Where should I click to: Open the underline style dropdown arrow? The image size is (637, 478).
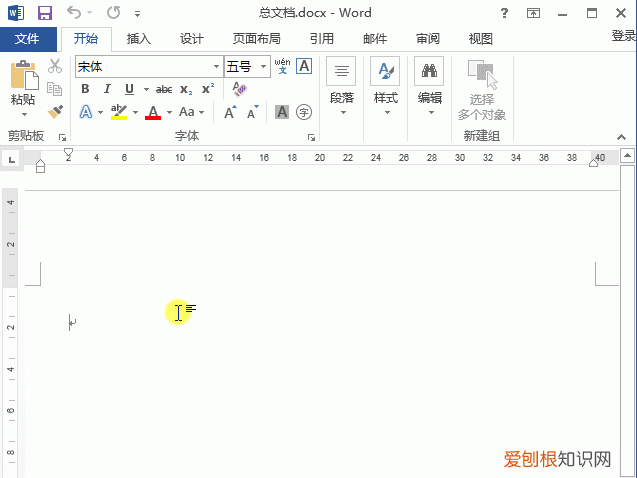pyautogui.click(x=146, y=89)
